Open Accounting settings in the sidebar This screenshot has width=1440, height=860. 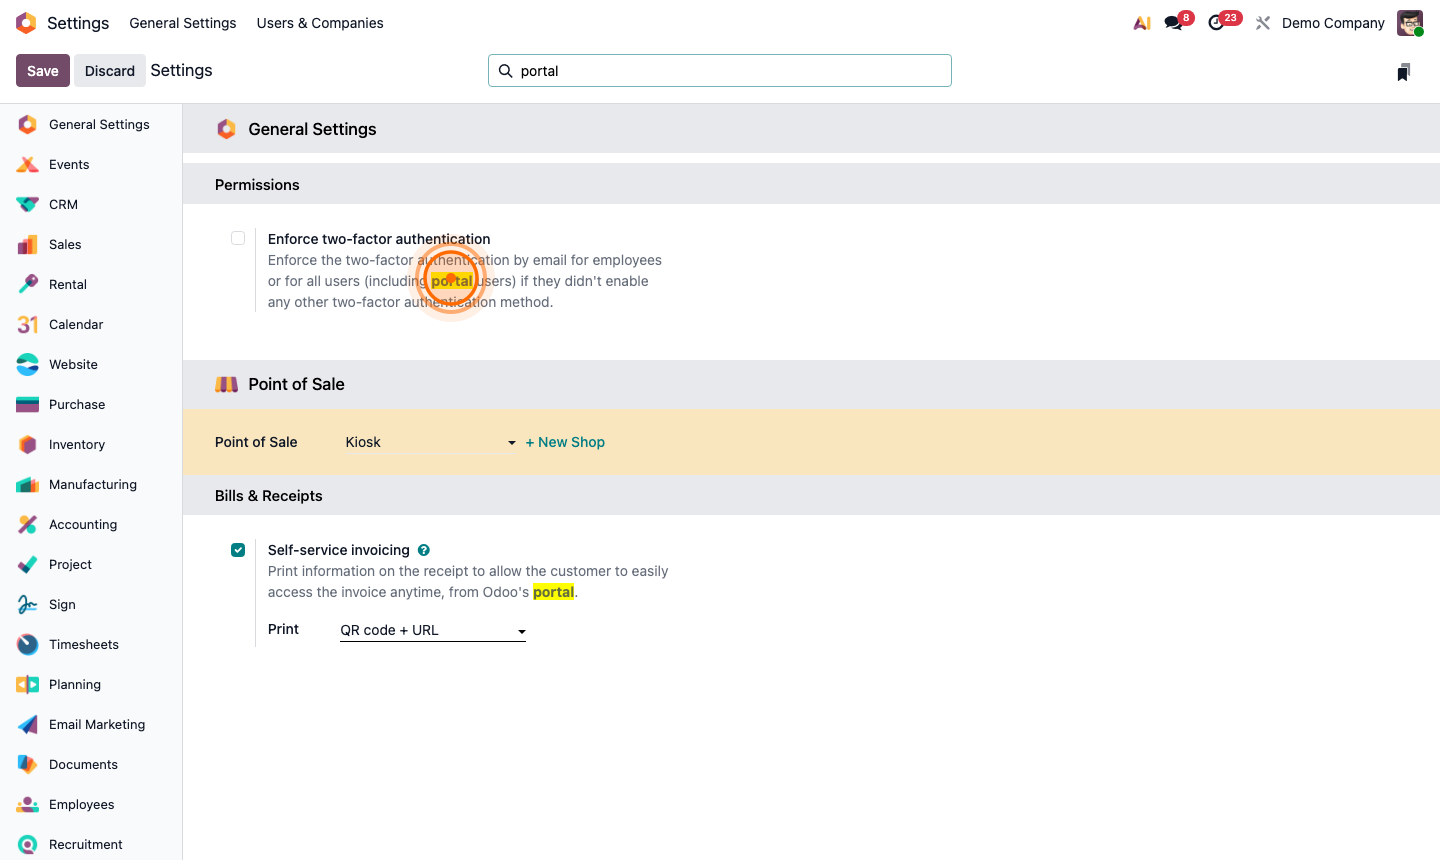pyautogui.click(x=82, y=524)
